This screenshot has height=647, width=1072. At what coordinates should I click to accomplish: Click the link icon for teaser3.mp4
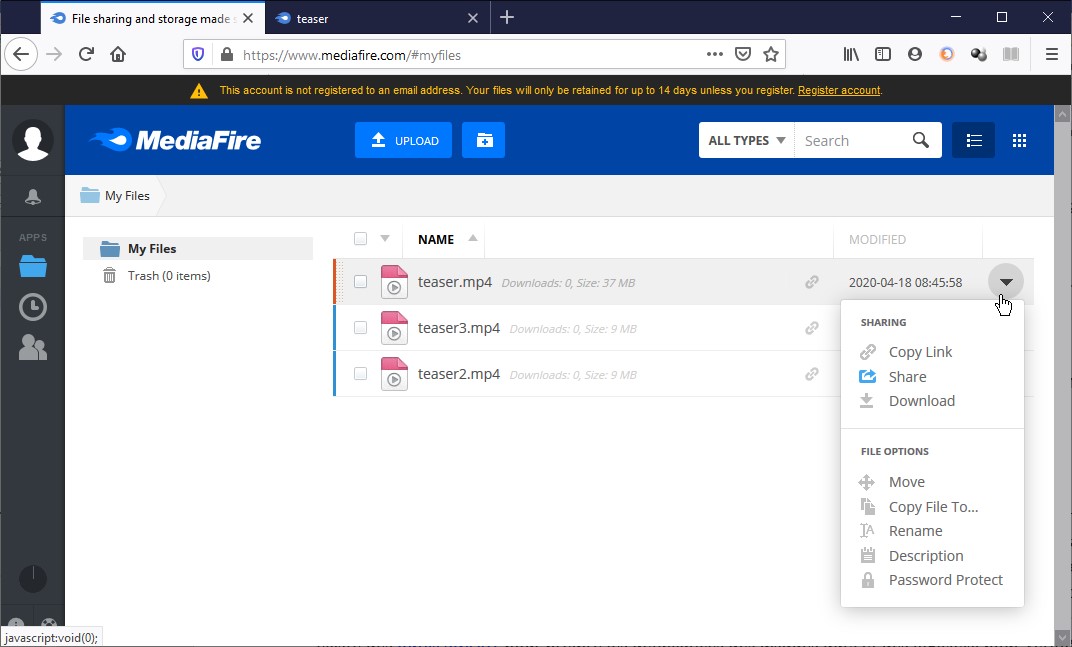point(812,328)
